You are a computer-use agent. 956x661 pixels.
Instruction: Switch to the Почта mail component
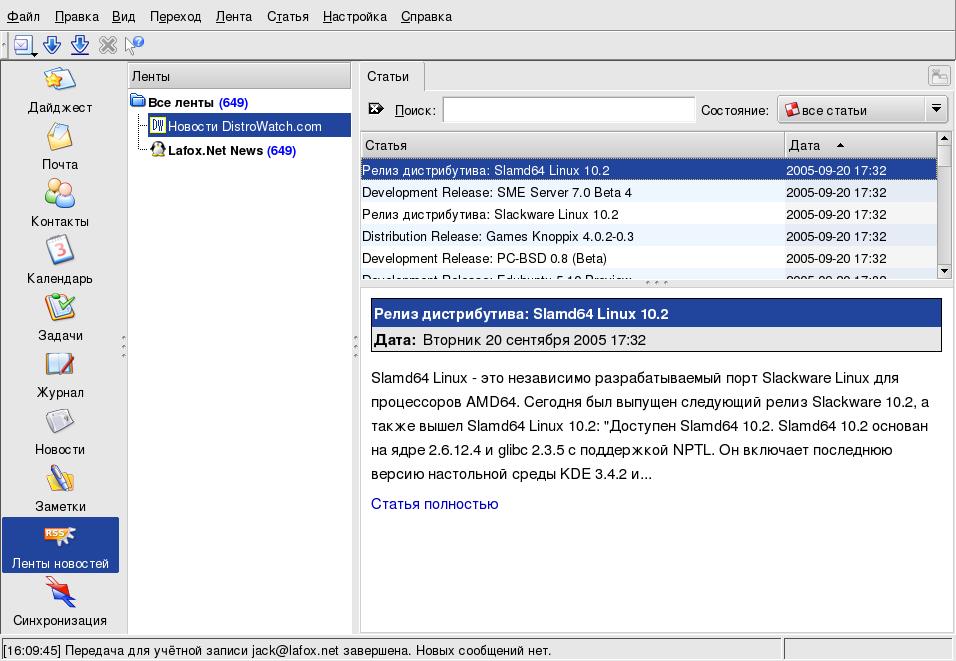(x=60, y=148)
